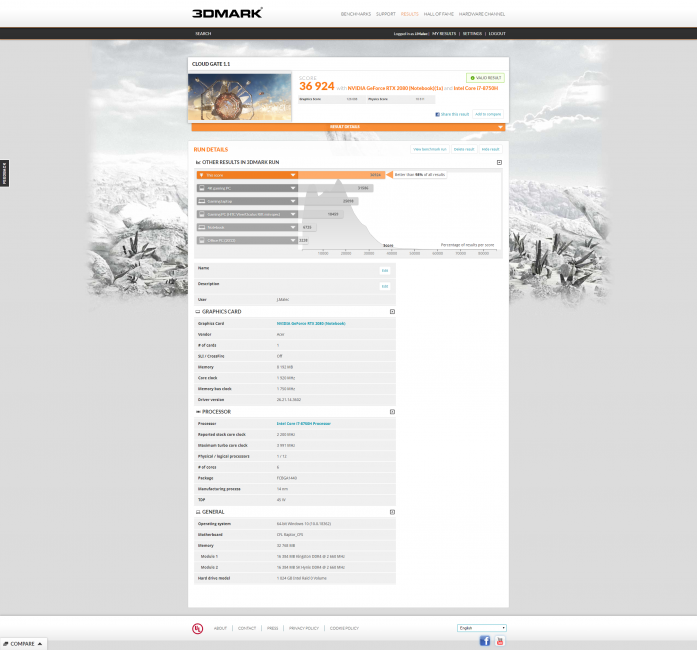Click the 3DMark logo
This screenshot has width=697, height=650.
pos(227,13)
